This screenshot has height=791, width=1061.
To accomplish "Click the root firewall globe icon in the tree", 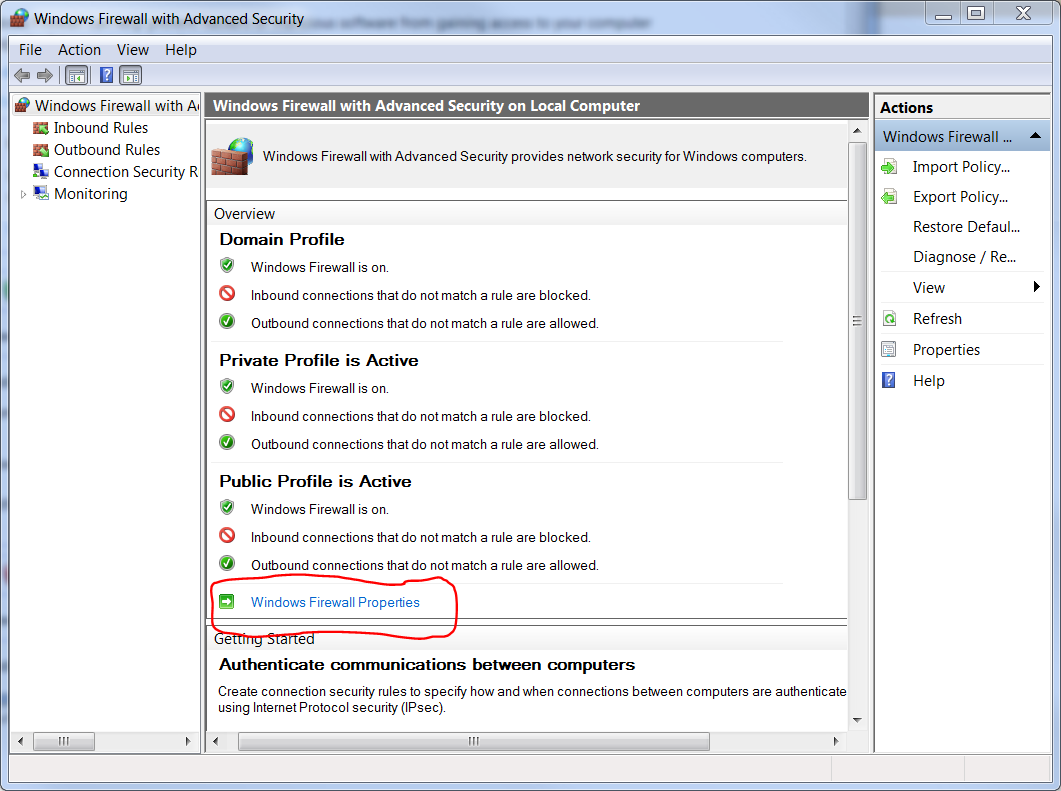I will pyautogui.click(x=22, y=106).
